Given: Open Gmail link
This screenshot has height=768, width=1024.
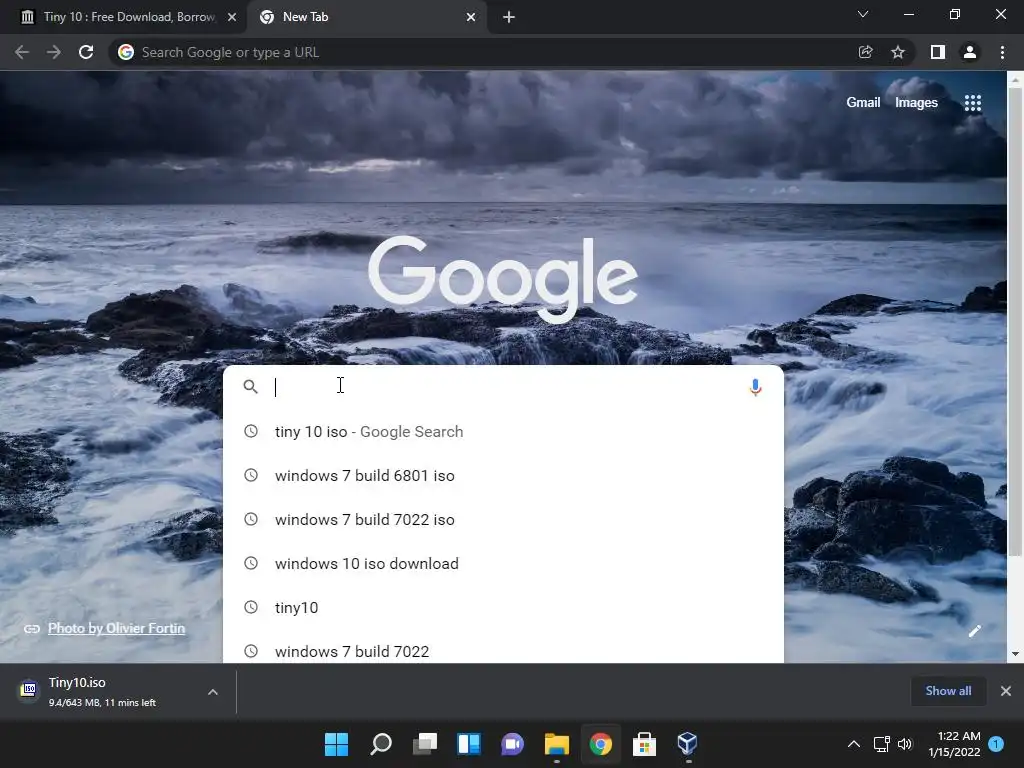Looking at the screenshot, I should click(863, 103).
